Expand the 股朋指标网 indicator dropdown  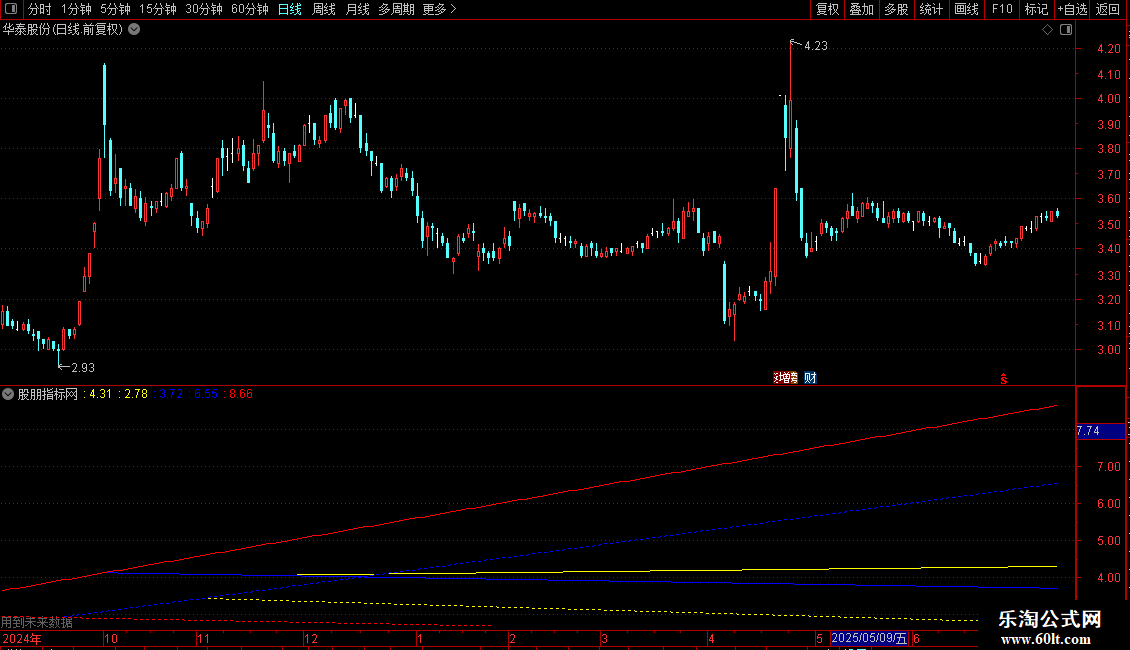[8, 394]
